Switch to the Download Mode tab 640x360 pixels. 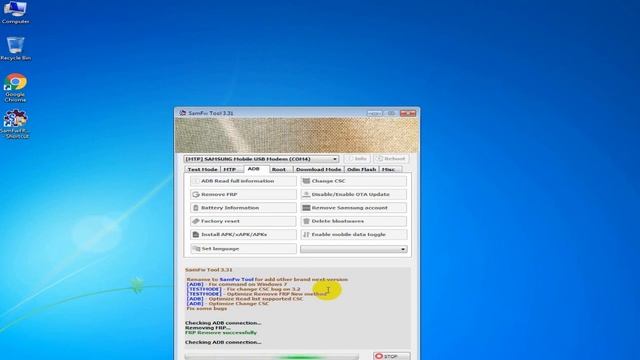tap(318, 169)
